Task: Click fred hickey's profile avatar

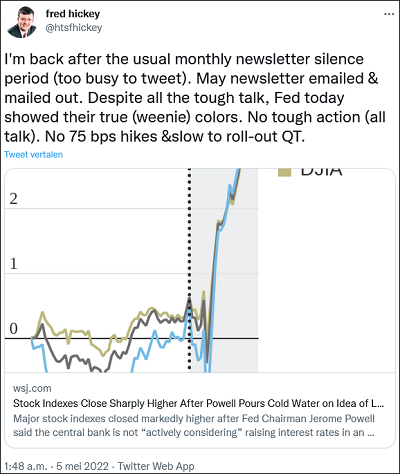Action: [x=22, y=22]
